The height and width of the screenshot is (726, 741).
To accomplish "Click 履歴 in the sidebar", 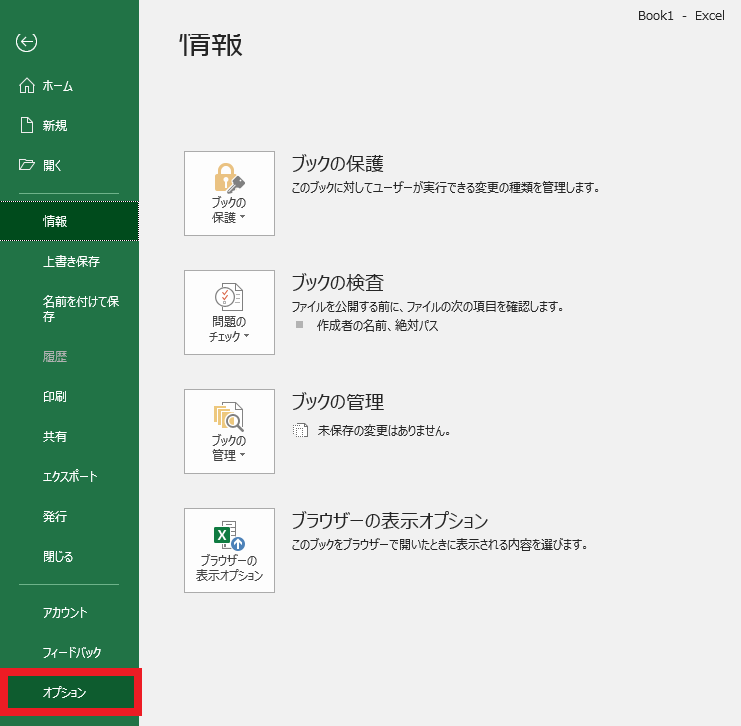I will [69, 356].
